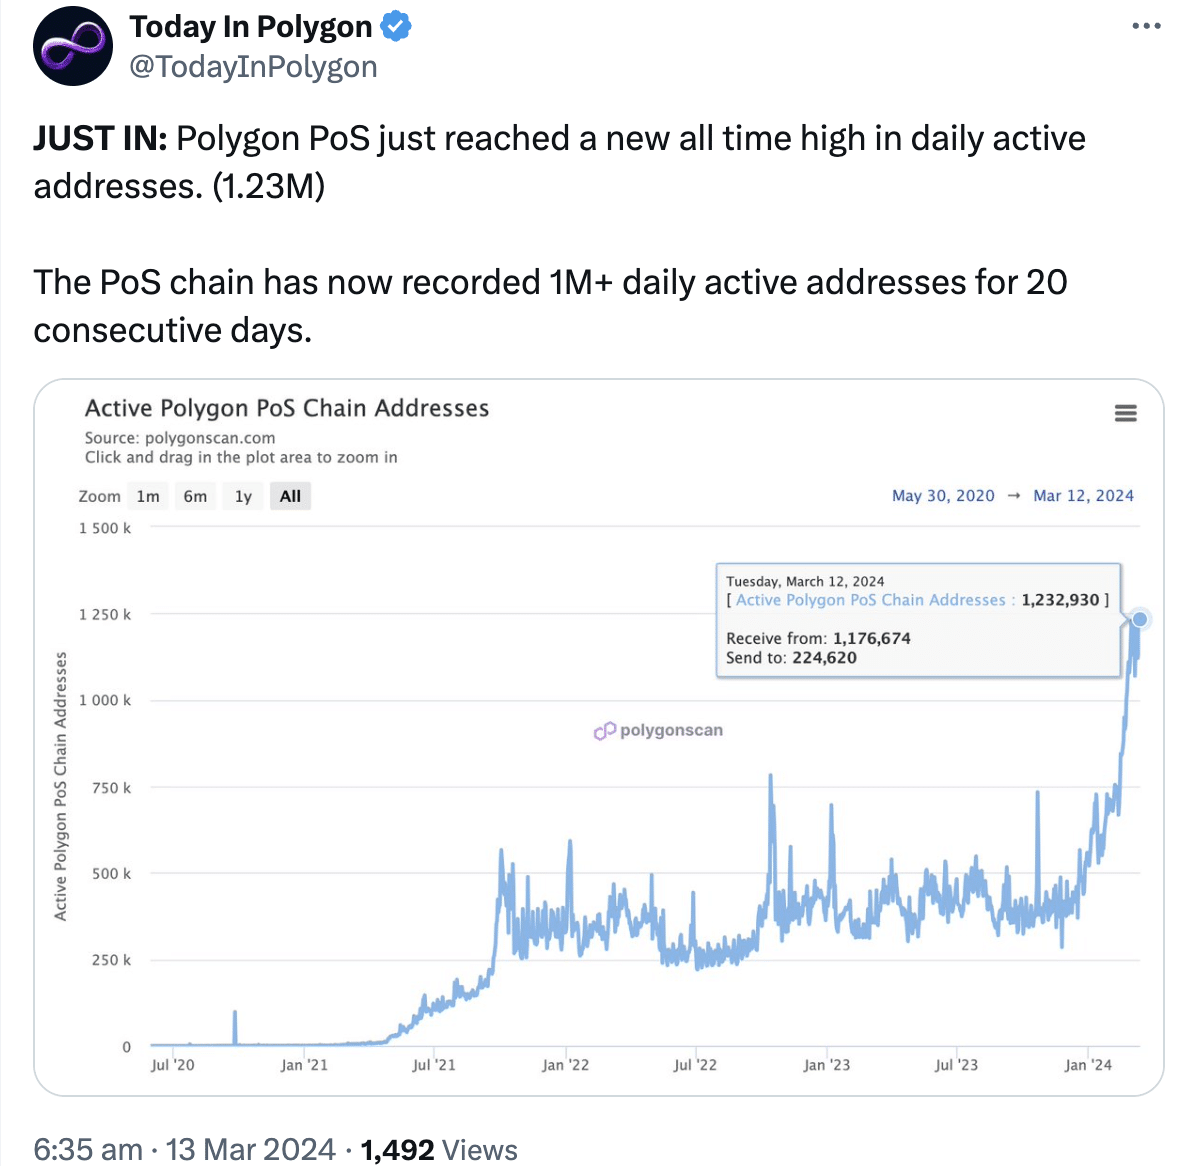Open the tweet's three-dot more options menu

[x=1146, y=26]
